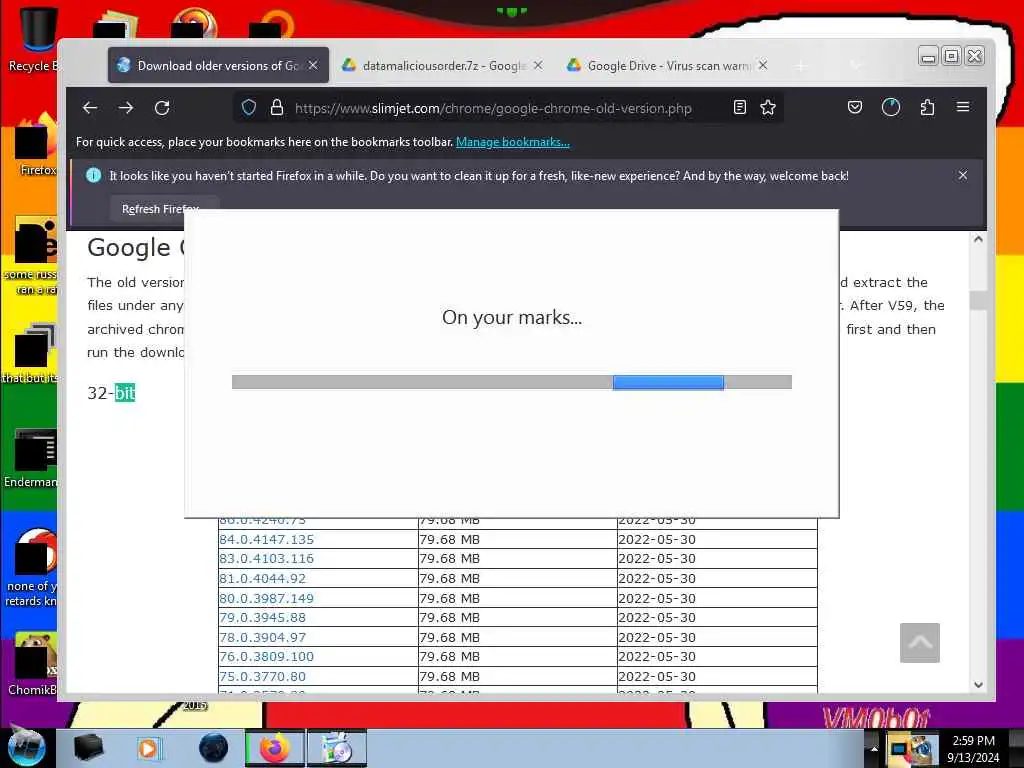
Task: Open version 80.0.3987.149 download link
Action: [266, 598]
